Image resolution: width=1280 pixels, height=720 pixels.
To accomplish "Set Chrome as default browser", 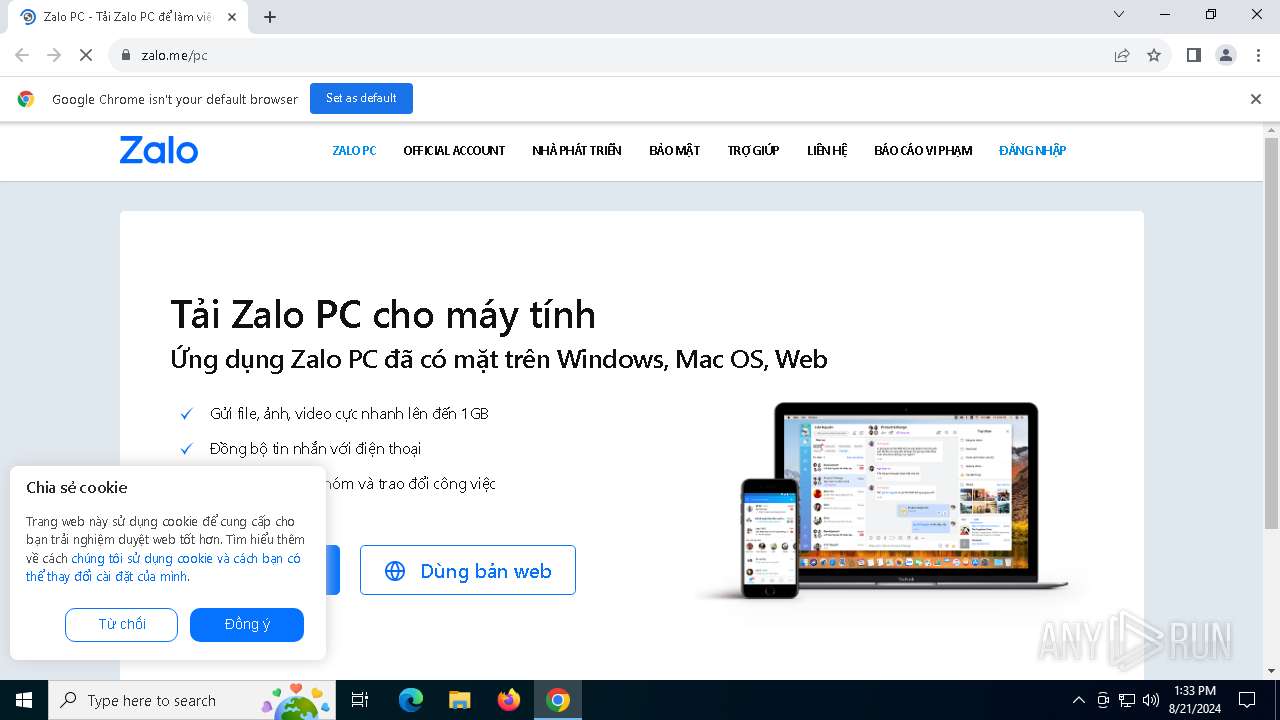I will pos(361,98).
